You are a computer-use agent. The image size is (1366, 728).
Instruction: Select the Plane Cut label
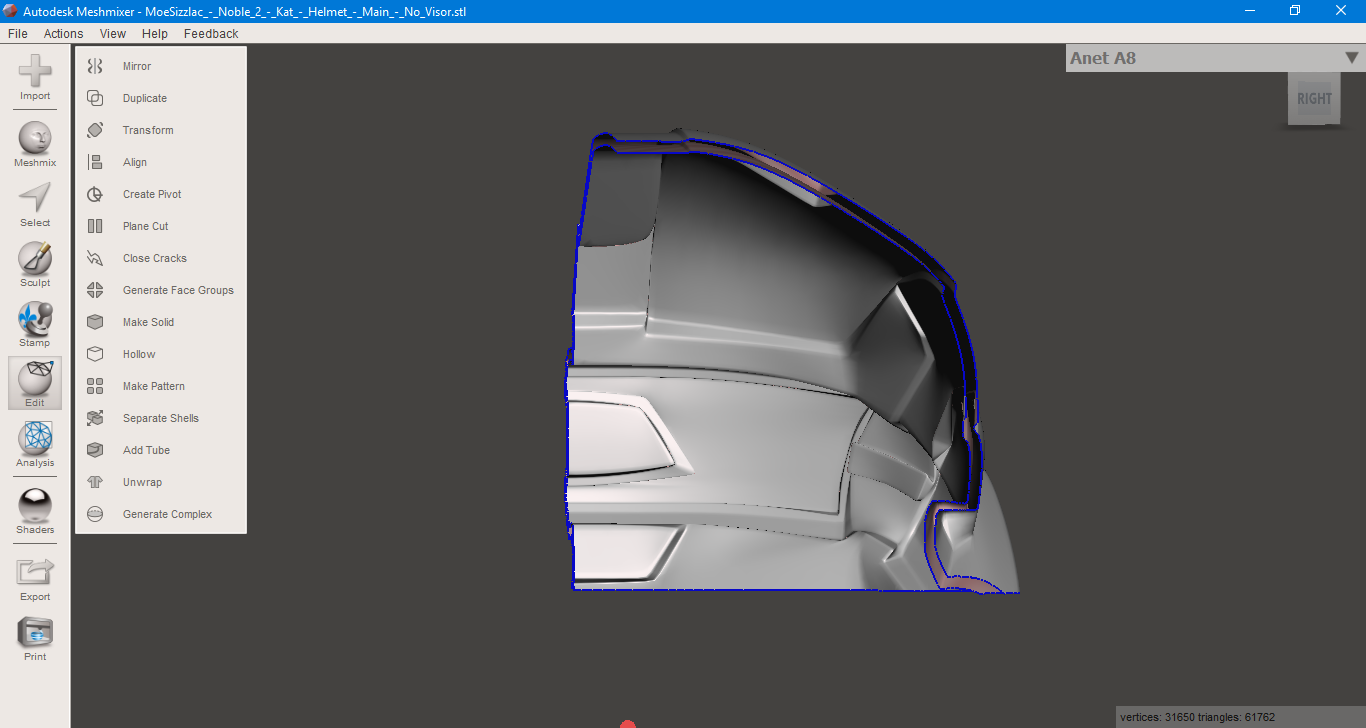pos(146,226)
